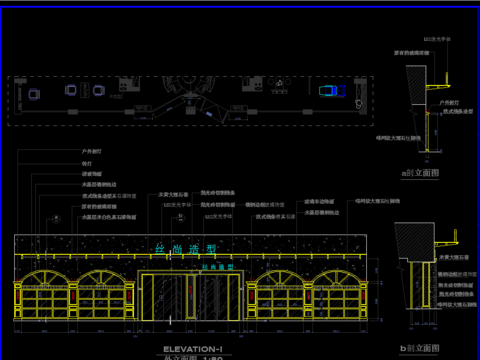Select the hatched wall block in section a
Screen dimensions: 480x360
(416, 85)
